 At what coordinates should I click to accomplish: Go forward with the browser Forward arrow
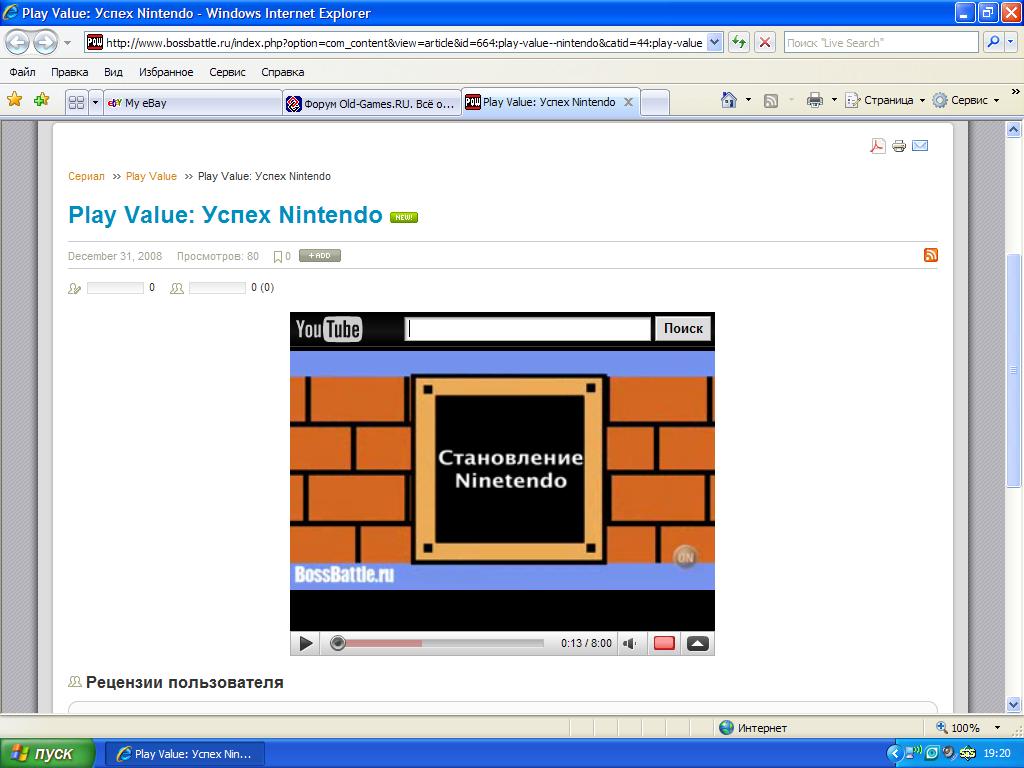(x=44, y=43)
